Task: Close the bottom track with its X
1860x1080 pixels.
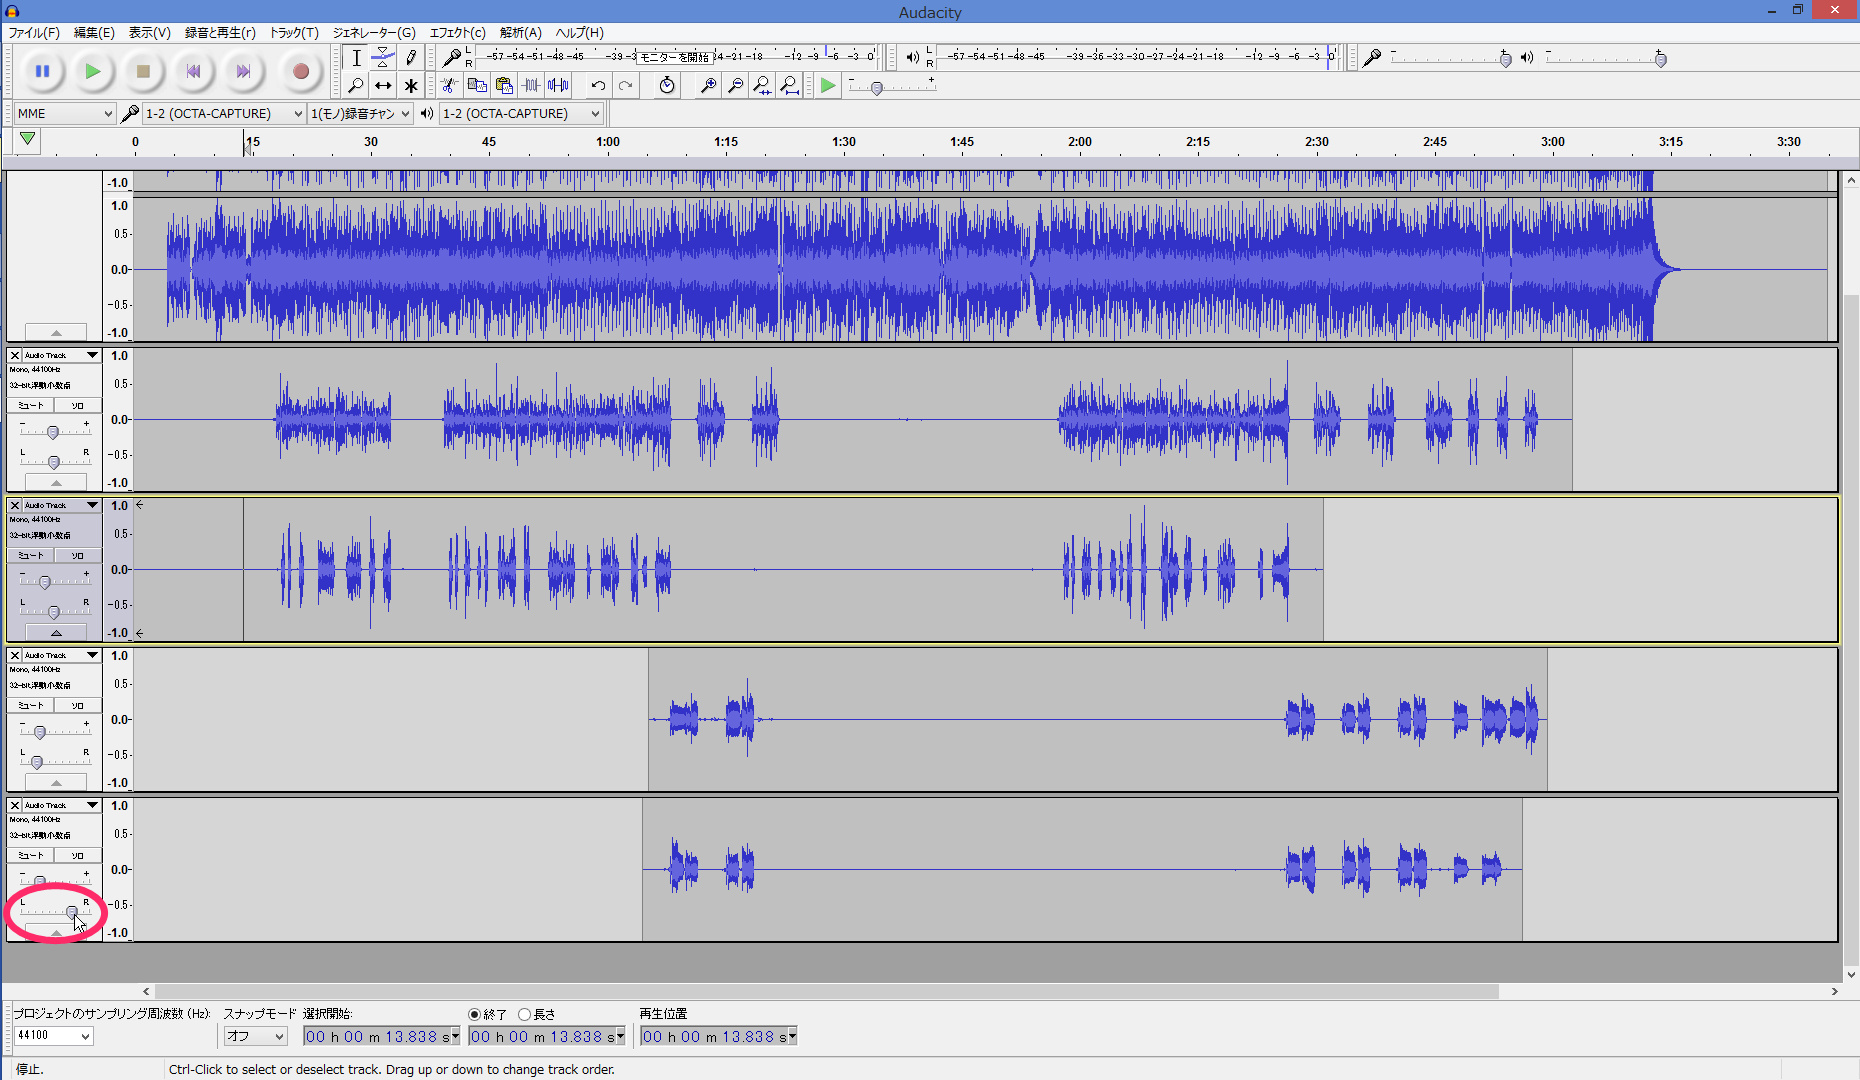Action: [15, 806]
